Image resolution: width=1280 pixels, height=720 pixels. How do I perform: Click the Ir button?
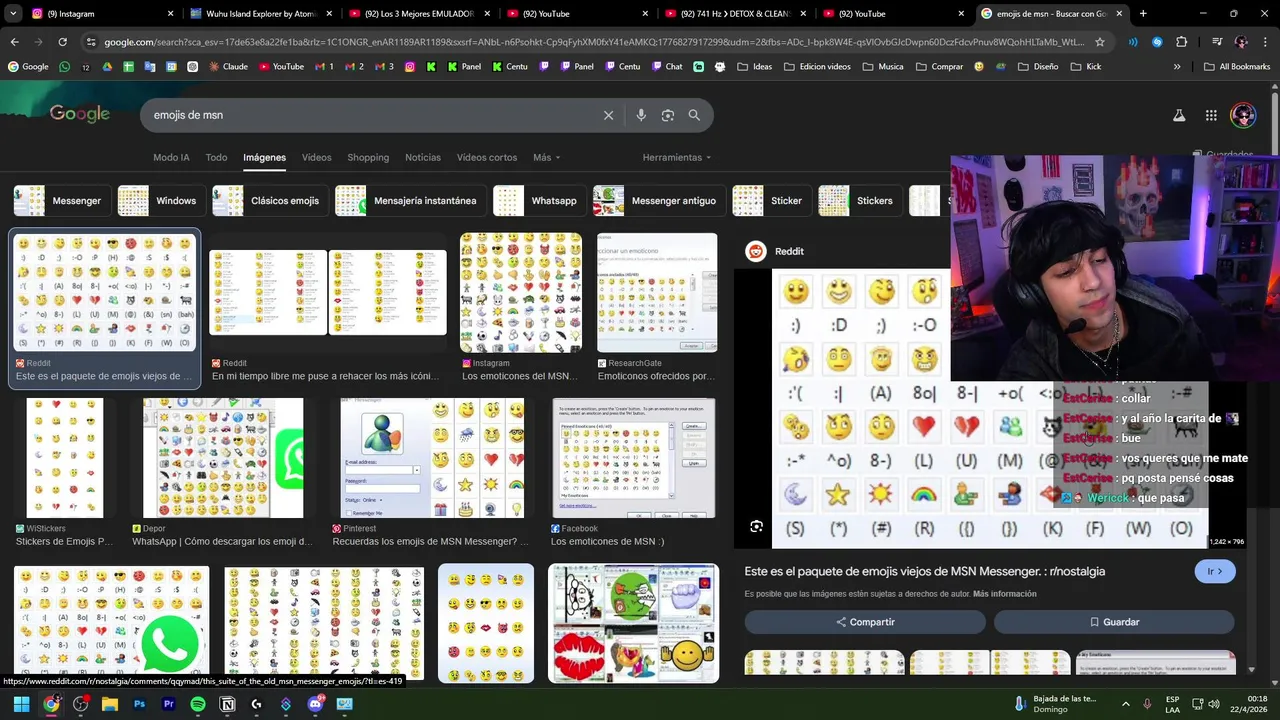tap(1215, 571)
